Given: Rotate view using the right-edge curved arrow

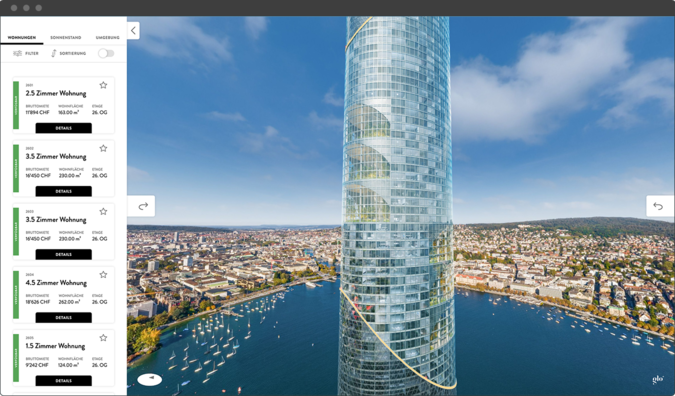Looking at the screenshot, I should pos(660,206).
